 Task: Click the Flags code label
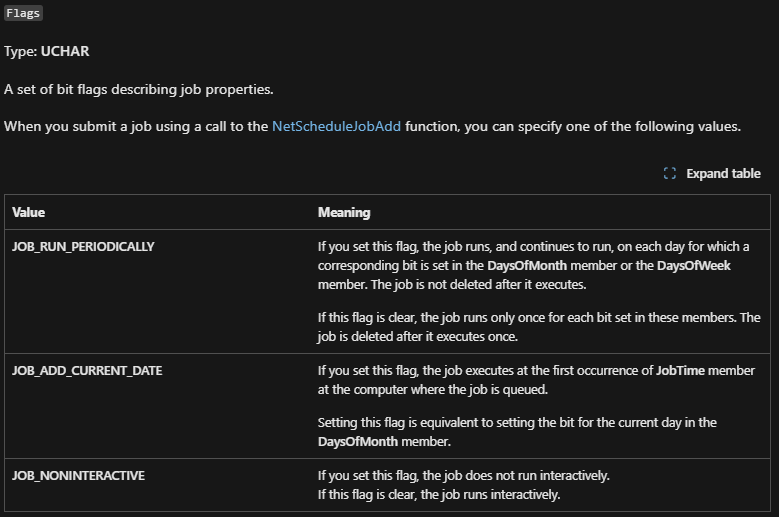pyautogui.click(x=23, y=13)
